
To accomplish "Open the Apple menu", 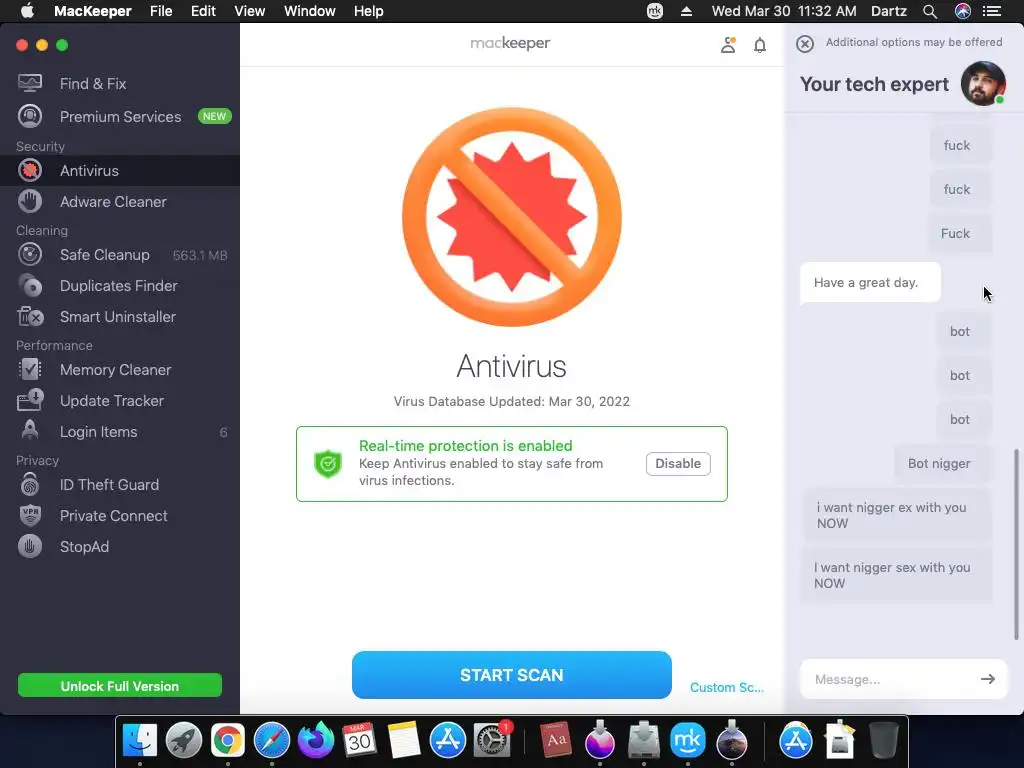I will [x=27, y=11].
